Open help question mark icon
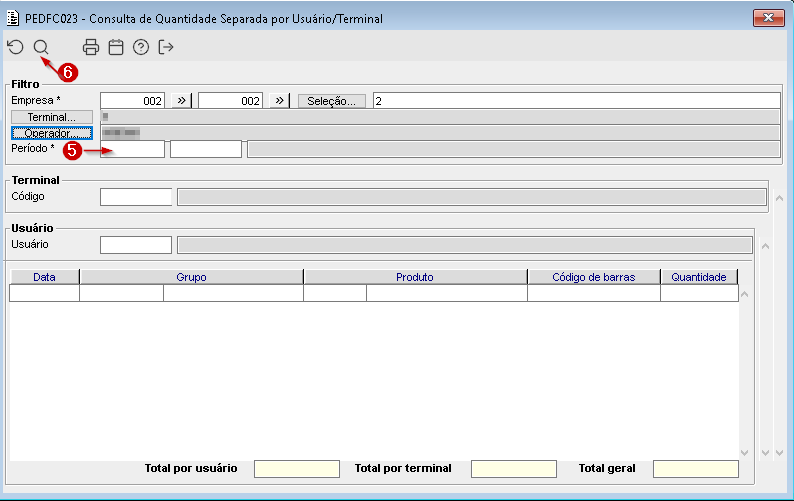 pos(141,47)
